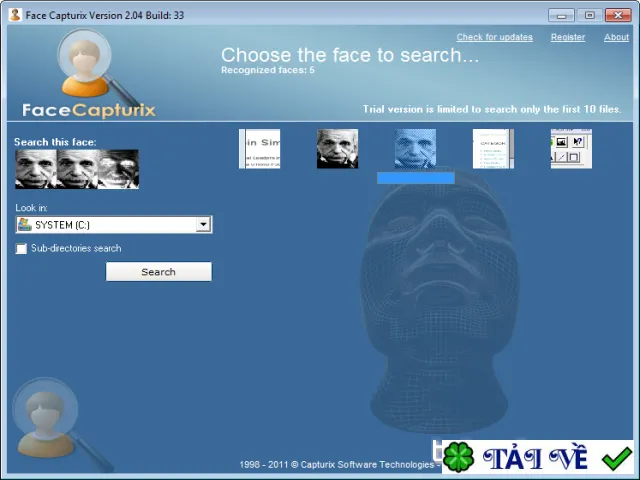
Task: Click the Recognized faces: 5 text
Action: click(x=268, y=70)
